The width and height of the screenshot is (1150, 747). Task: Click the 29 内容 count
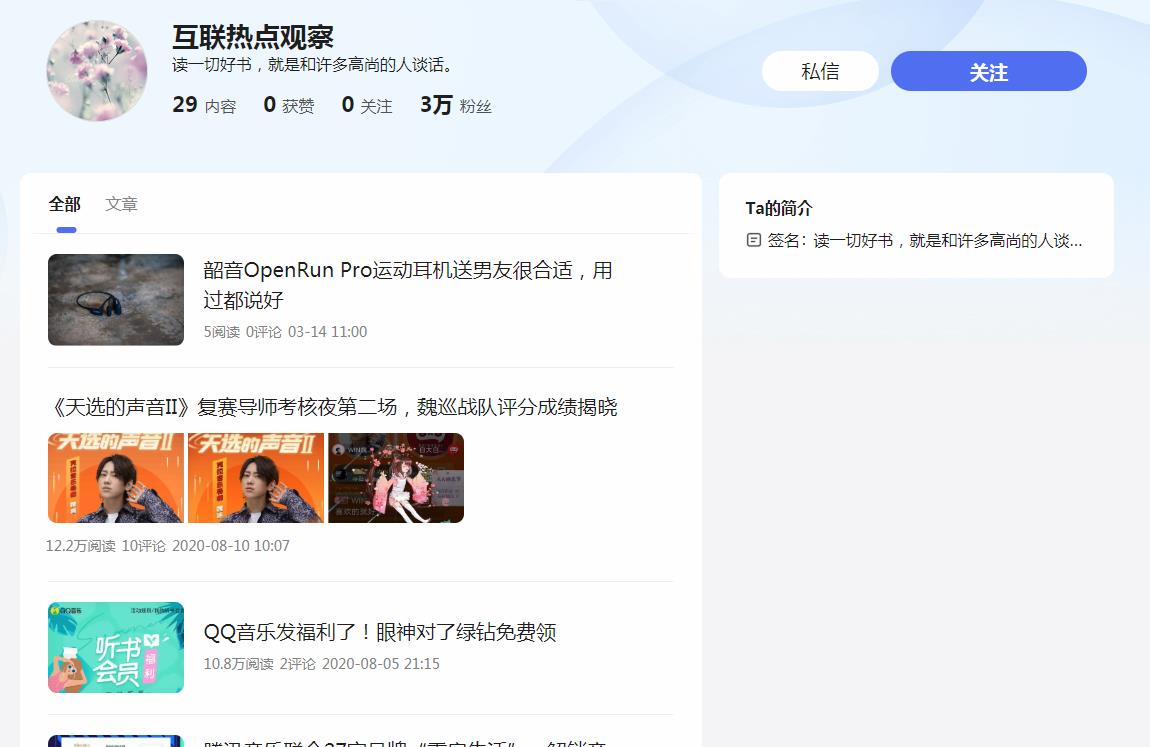205,105
